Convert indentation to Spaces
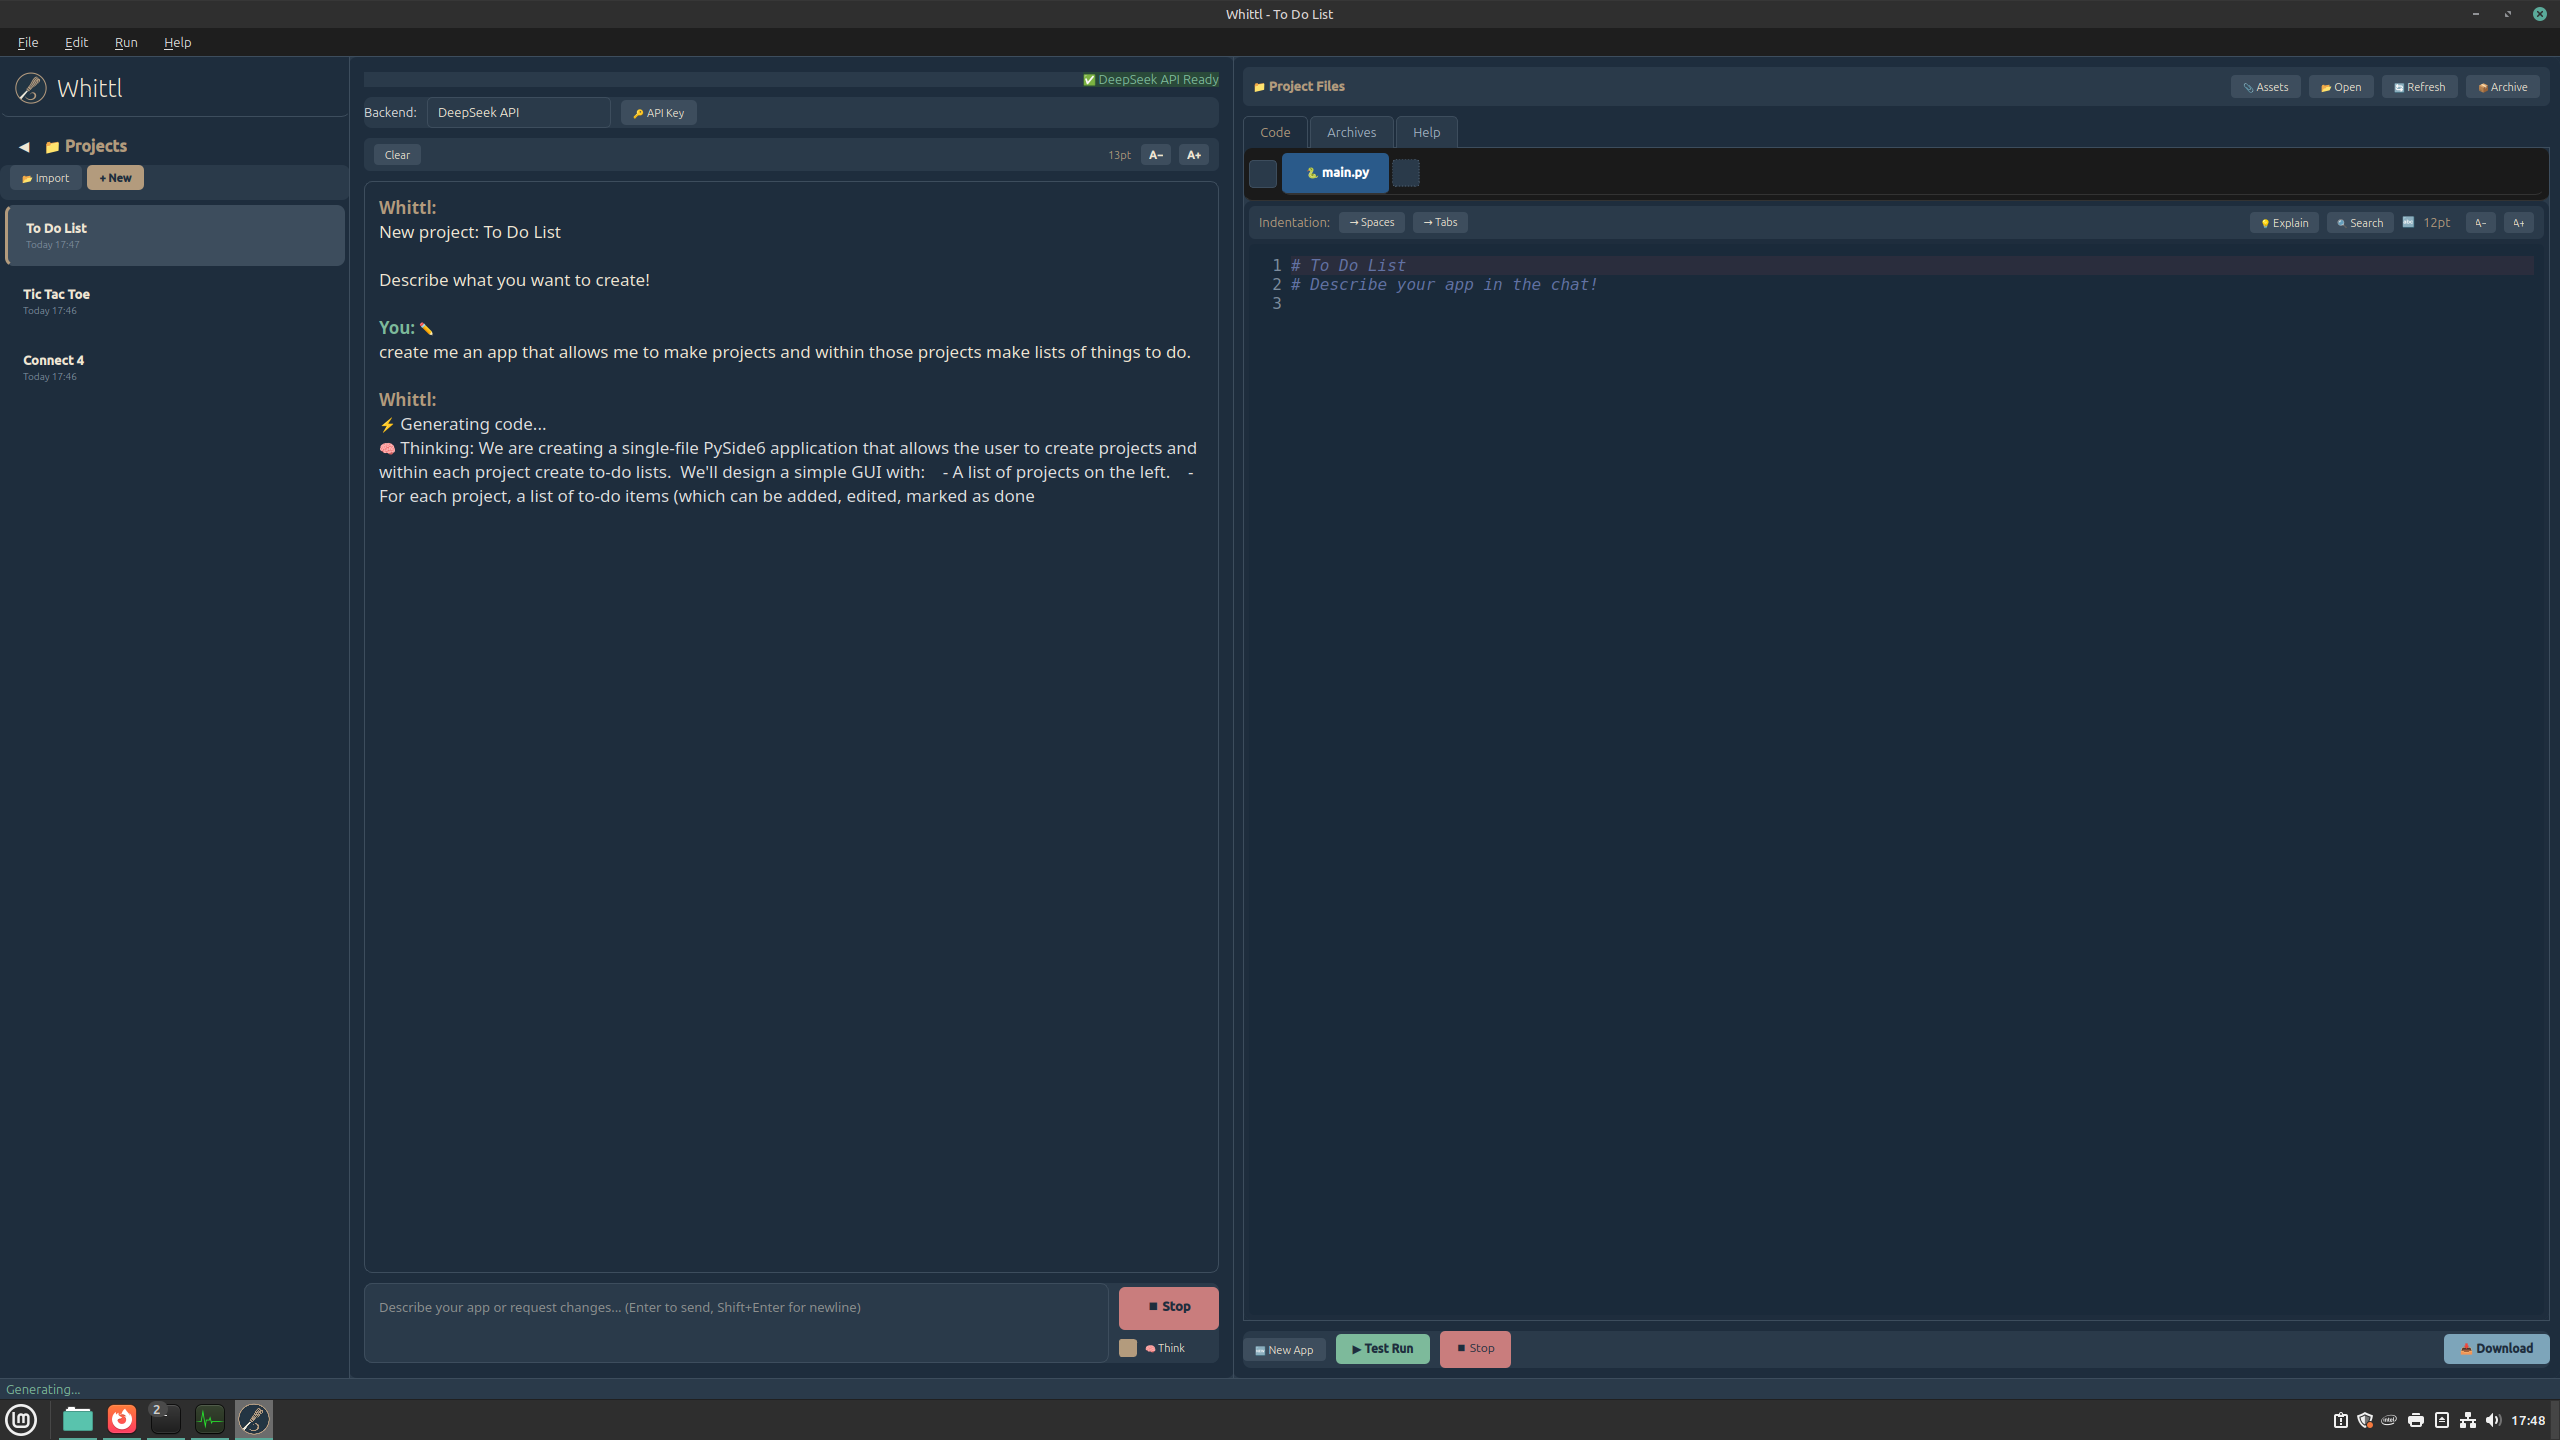 tap(1371, 222)
